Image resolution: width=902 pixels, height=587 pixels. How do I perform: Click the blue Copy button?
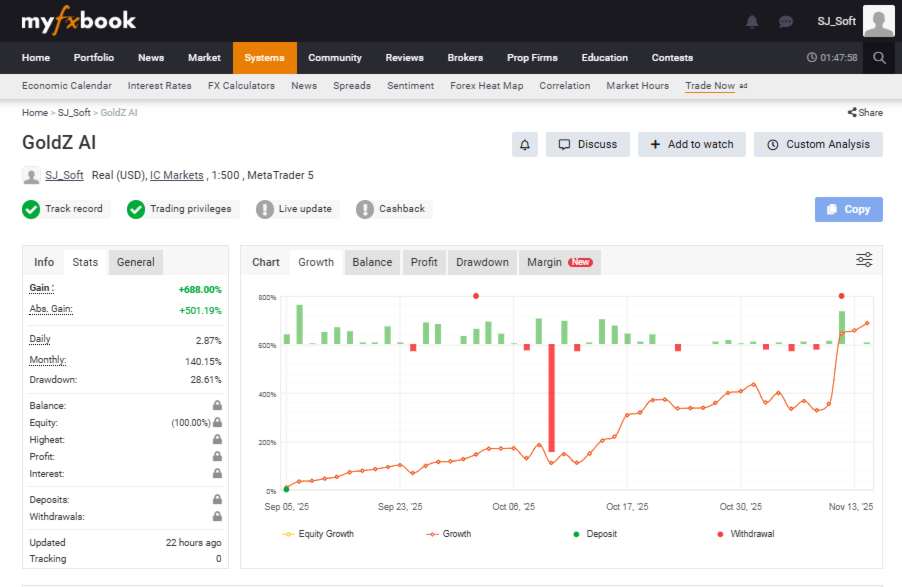(849, 209)
